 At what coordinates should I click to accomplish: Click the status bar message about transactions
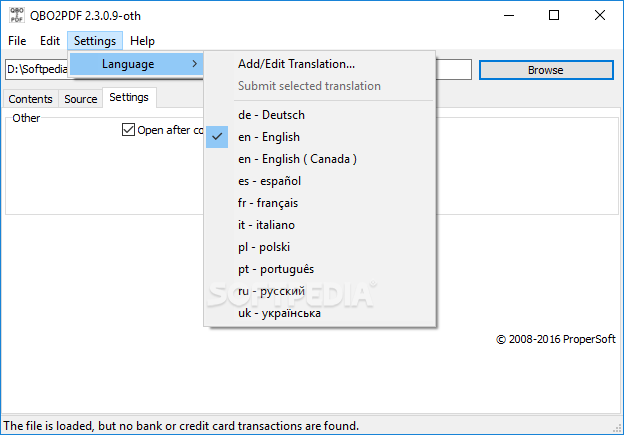(181, 426)
